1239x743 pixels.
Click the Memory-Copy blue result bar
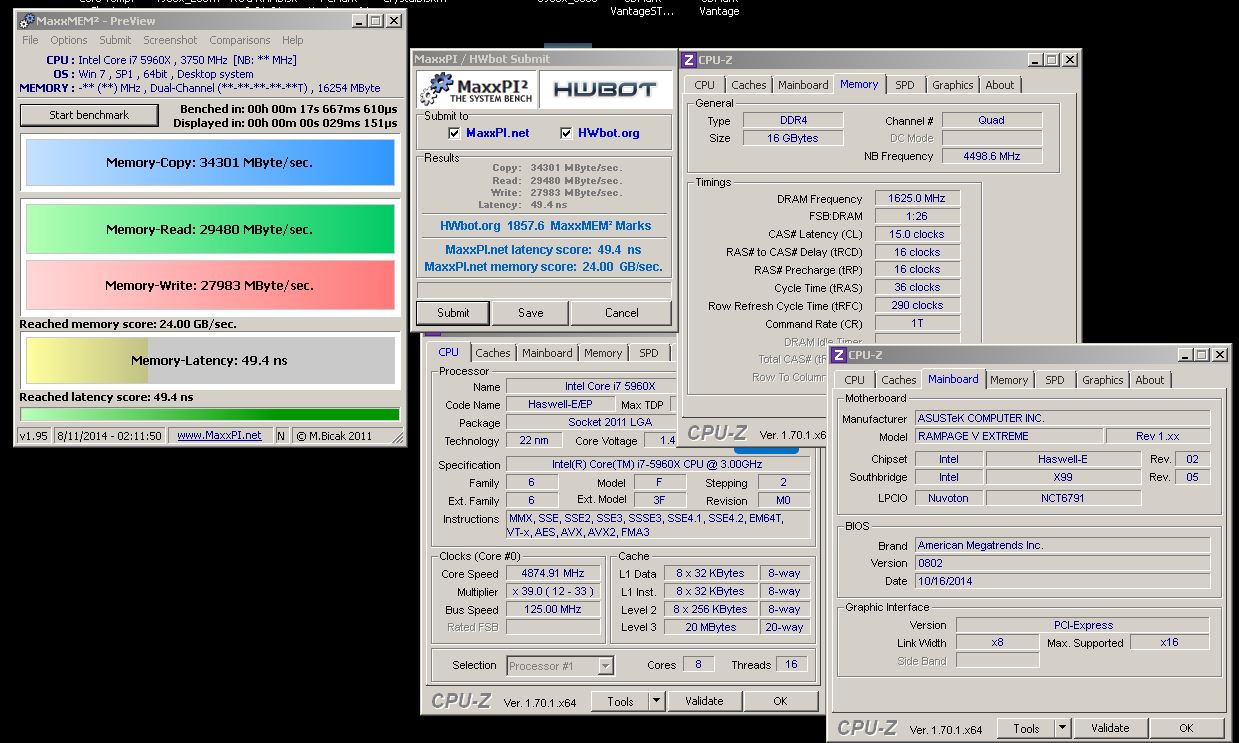point(210,162)
